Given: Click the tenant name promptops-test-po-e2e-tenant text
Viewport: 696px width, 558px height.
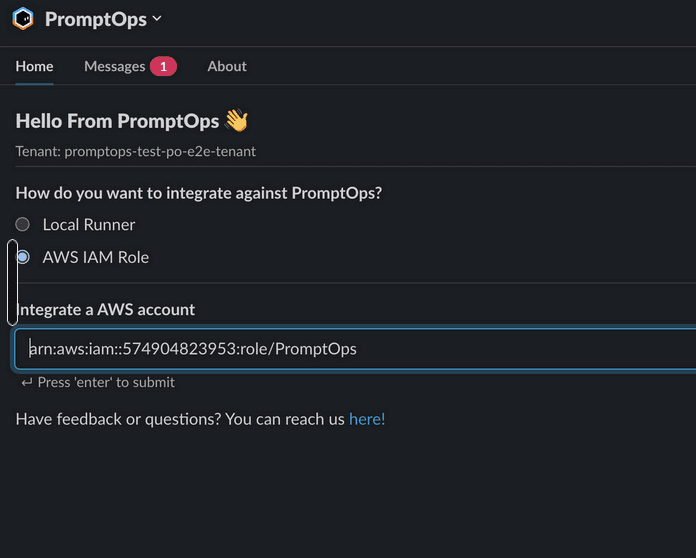Looking at the screenshot, I should (x=160, y=151).
